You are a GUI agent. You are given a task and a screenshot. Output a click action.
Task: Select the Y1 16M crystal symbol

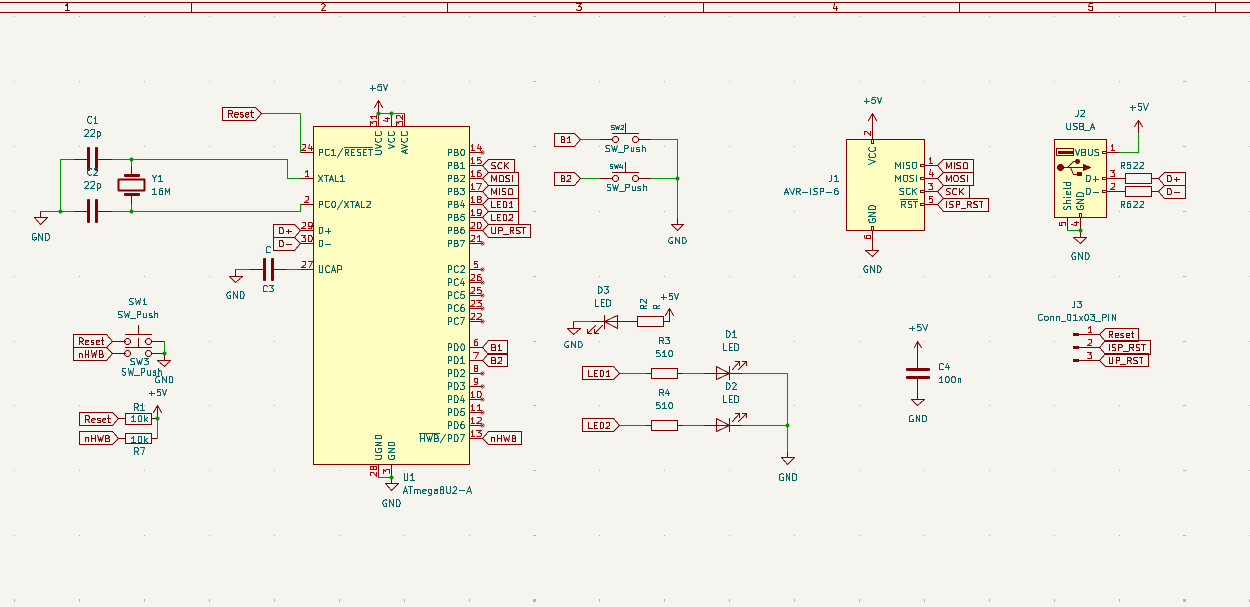[131, 184]
